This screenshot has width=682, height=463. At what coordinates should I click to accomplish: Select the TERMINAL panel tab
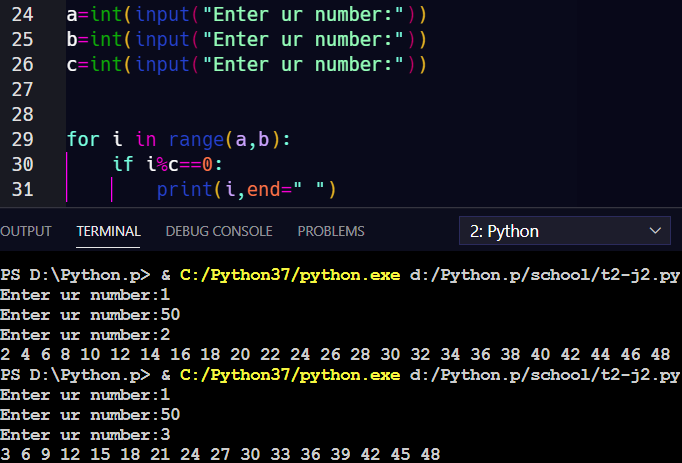tap(108, 231)
